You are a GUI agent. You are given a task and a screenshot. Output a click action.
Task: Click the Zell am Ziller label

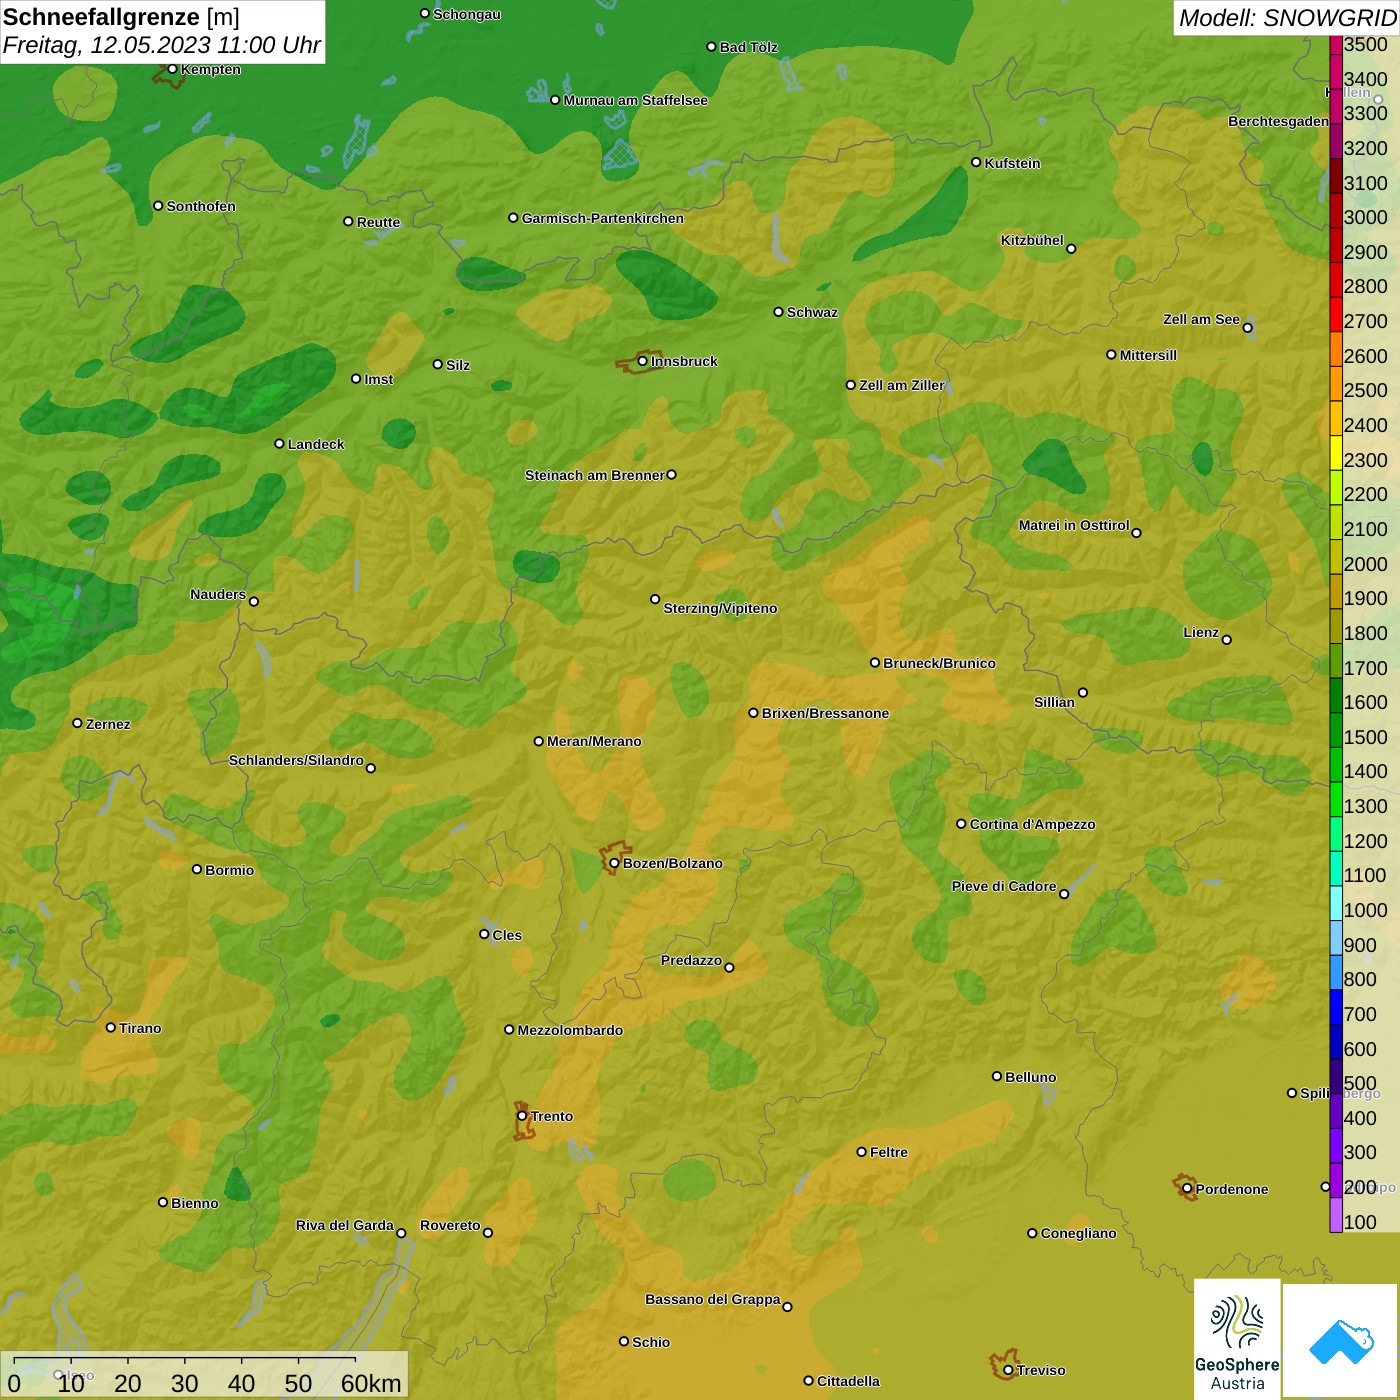tap(902, 385)
